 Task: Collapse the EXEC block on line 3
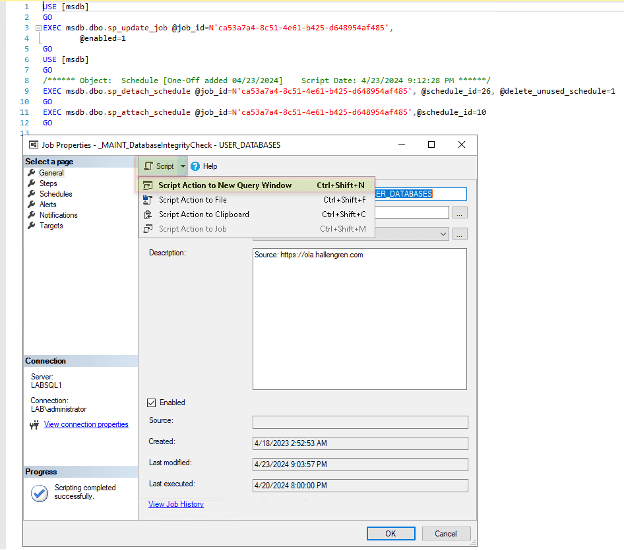click(39, 28)
